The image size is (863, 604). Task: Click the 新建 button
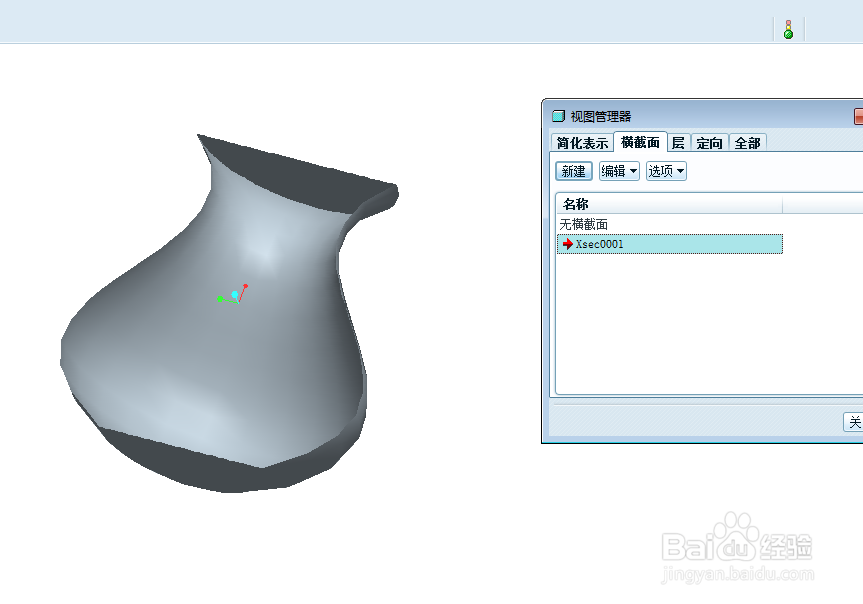573,171
